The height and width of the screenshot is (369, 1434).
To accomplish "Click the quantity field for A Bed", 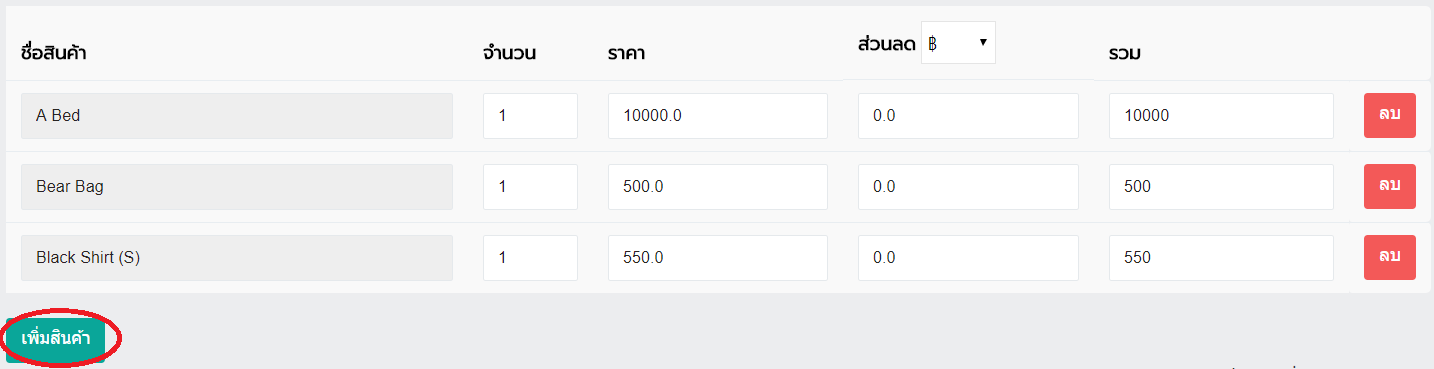I will click(x=530, y=116).
